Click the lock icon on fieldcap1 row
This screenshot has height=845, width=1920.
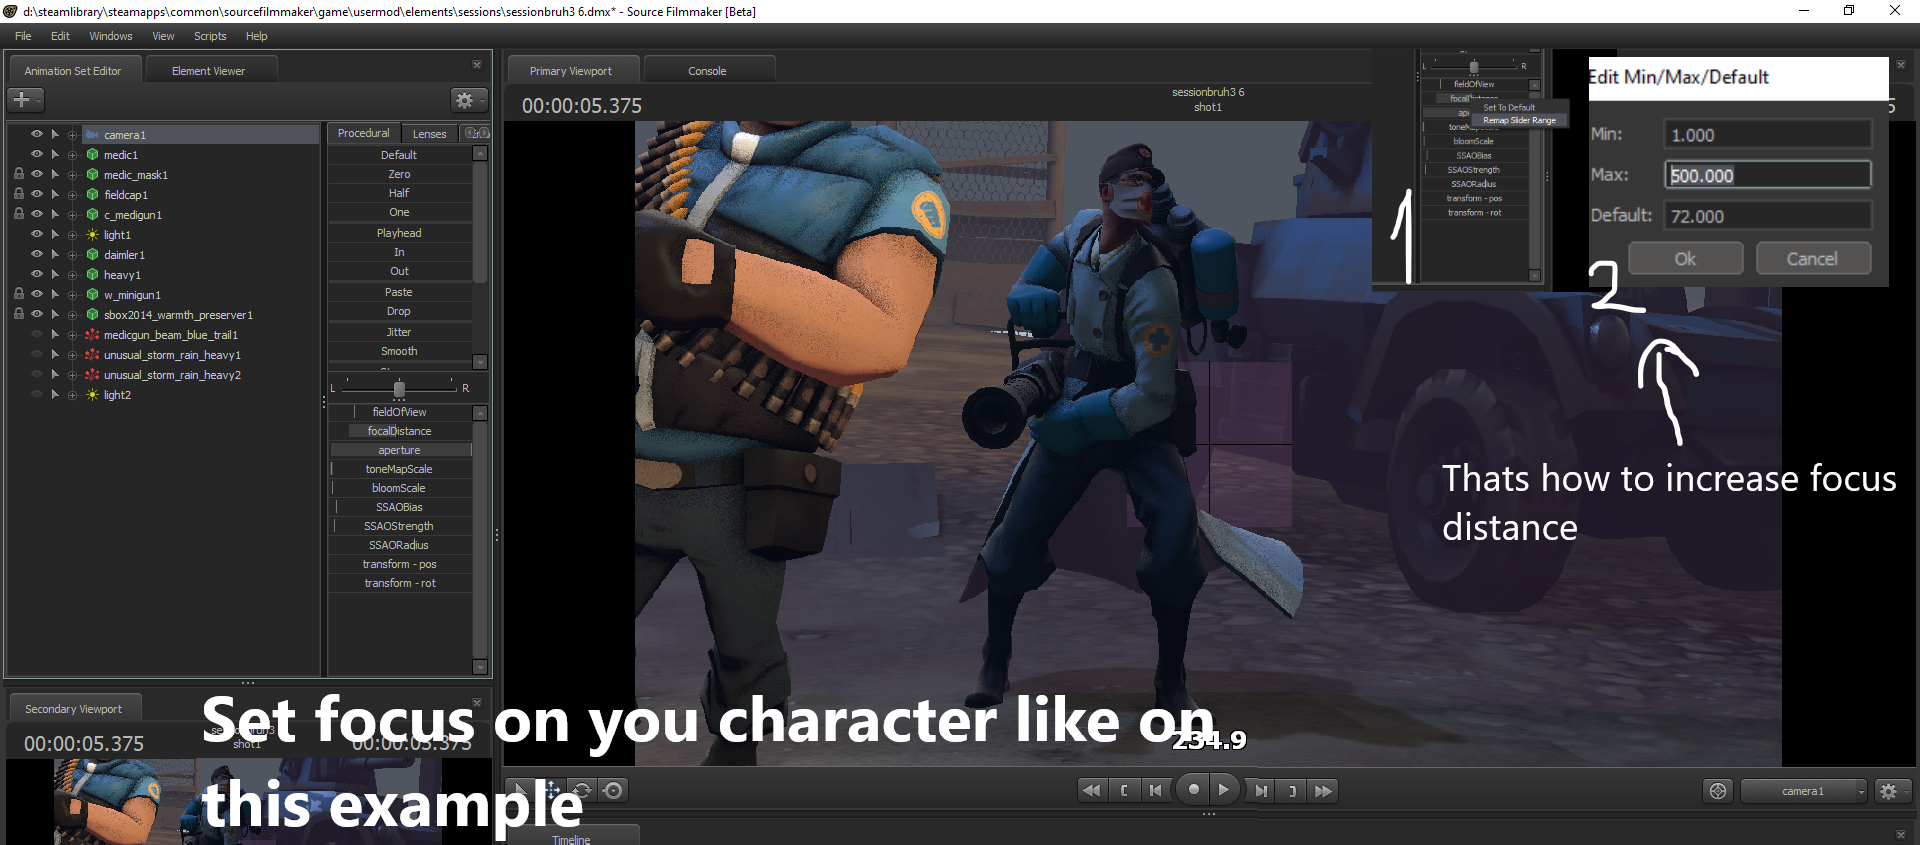(18, 195)
